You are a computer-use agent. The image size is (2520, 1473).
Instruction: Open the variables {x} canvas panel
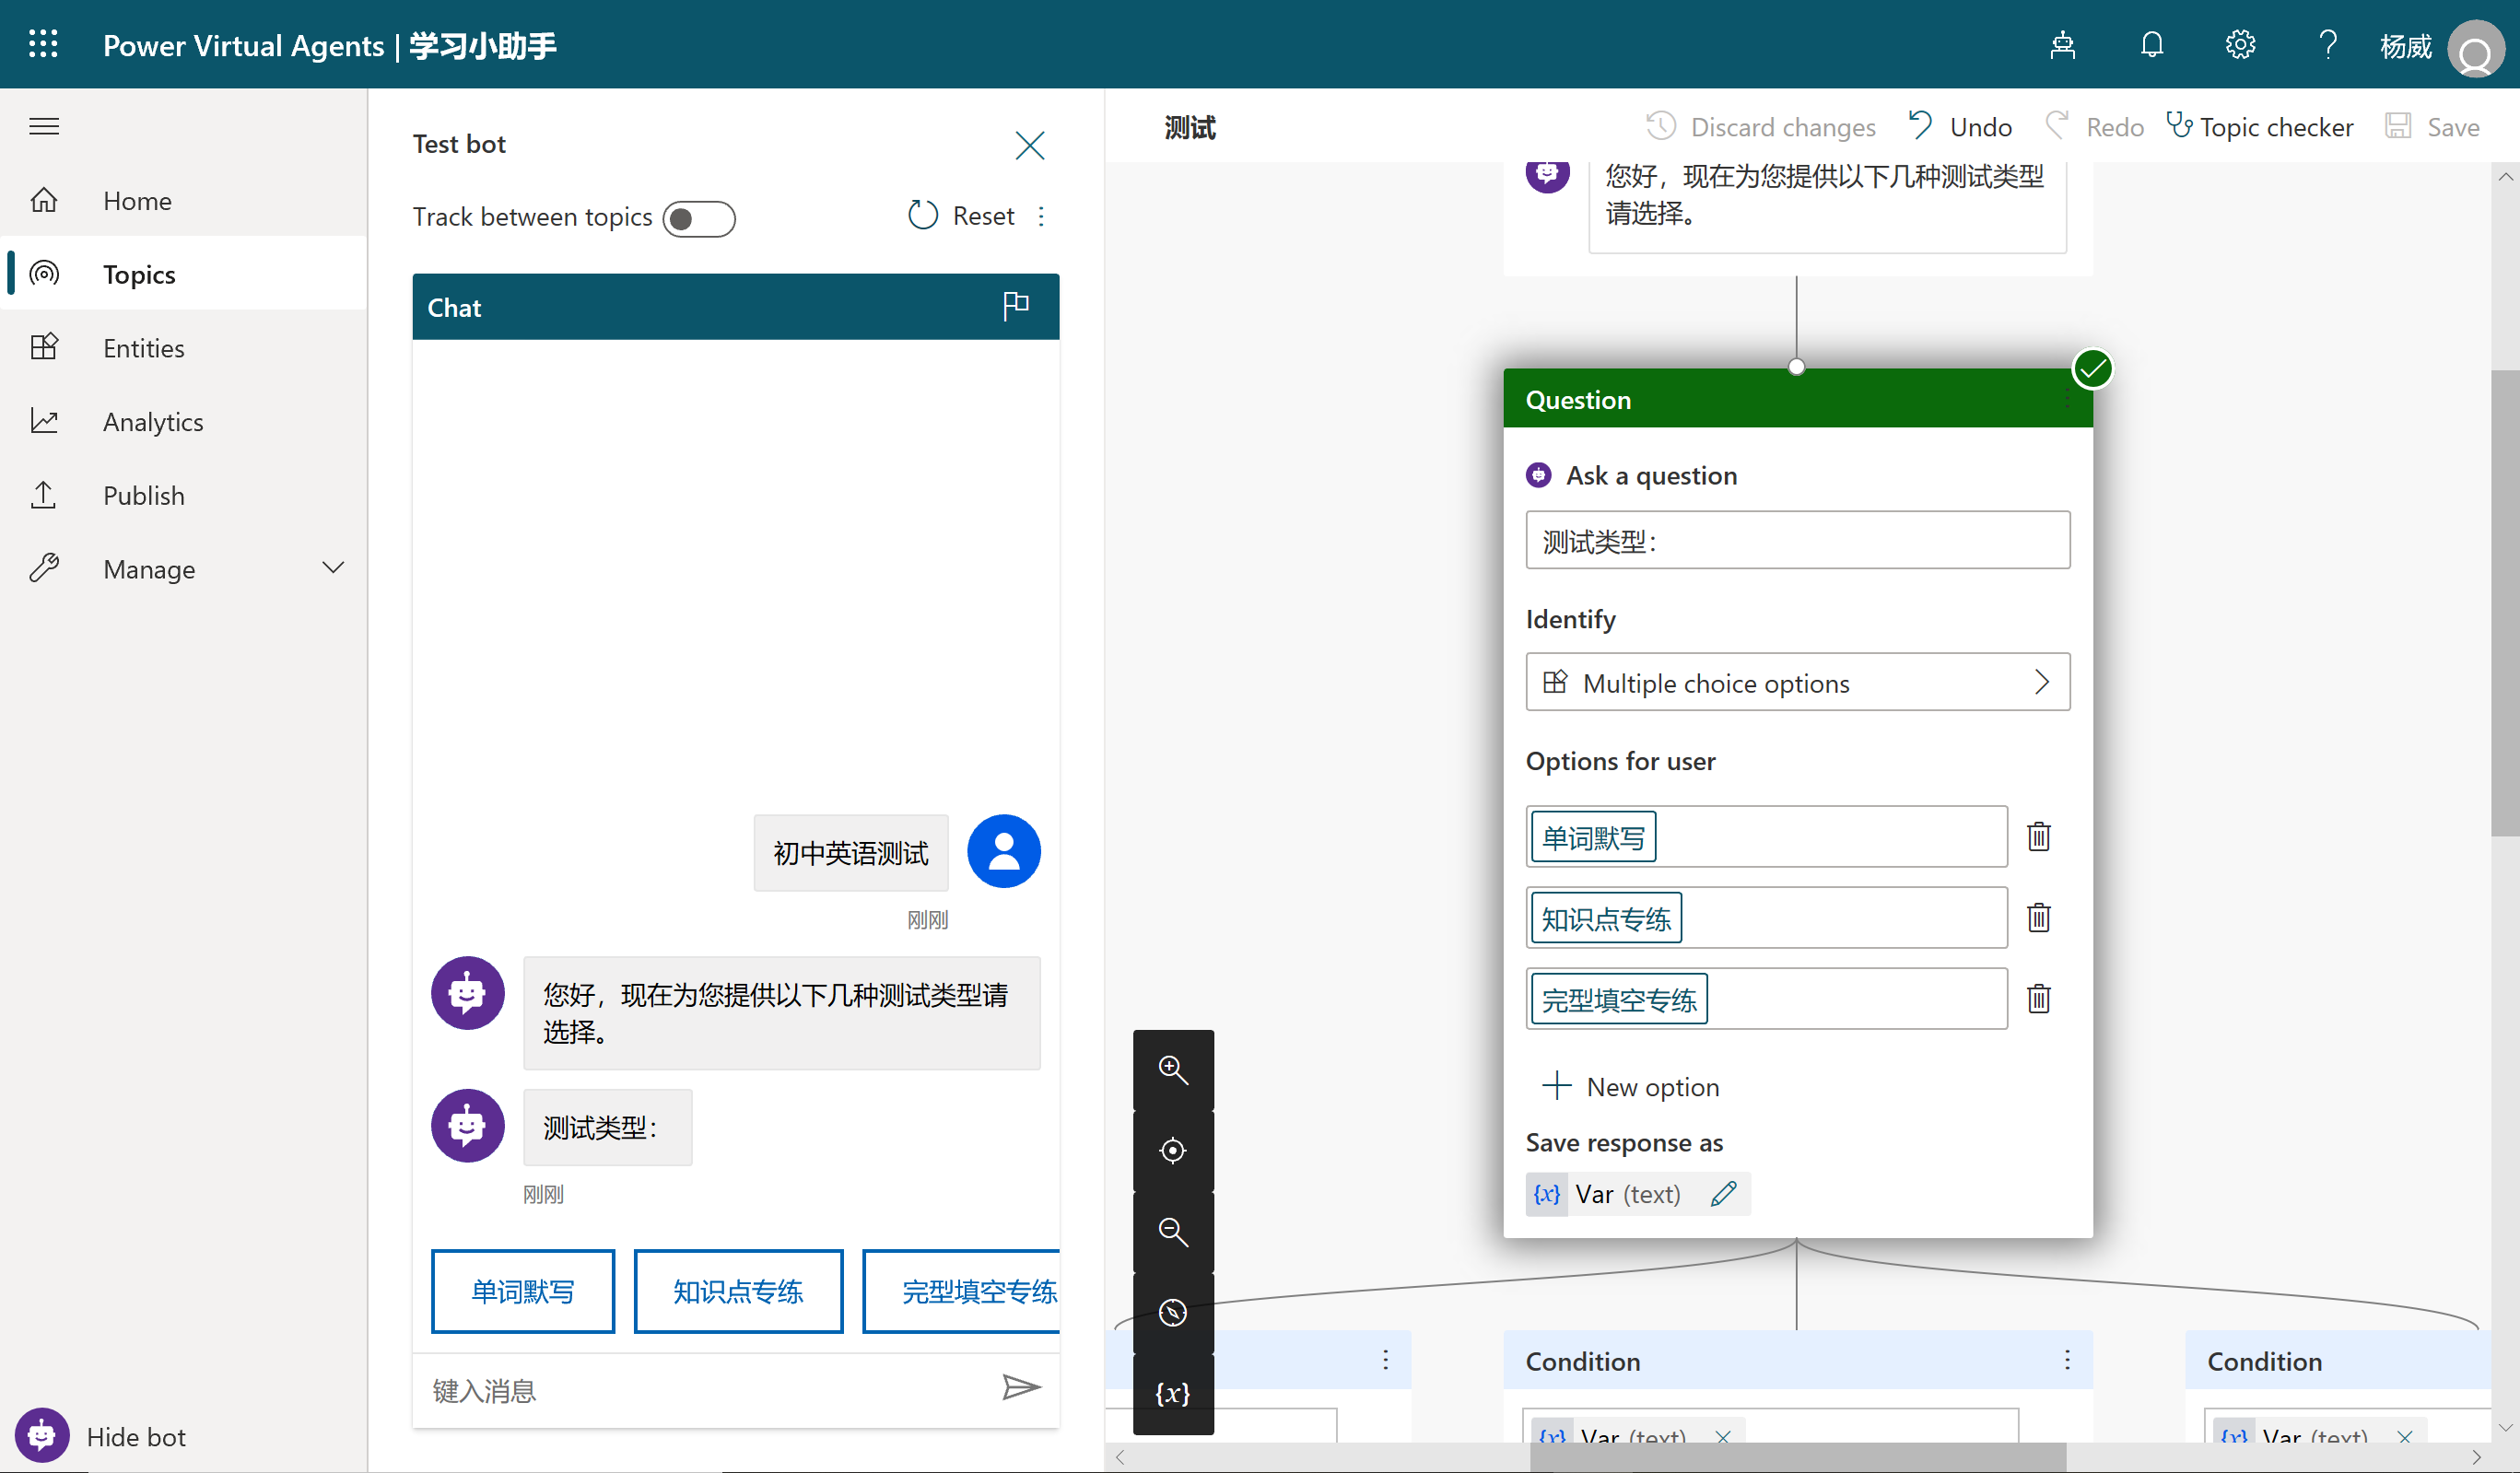pos(1172,1393)
